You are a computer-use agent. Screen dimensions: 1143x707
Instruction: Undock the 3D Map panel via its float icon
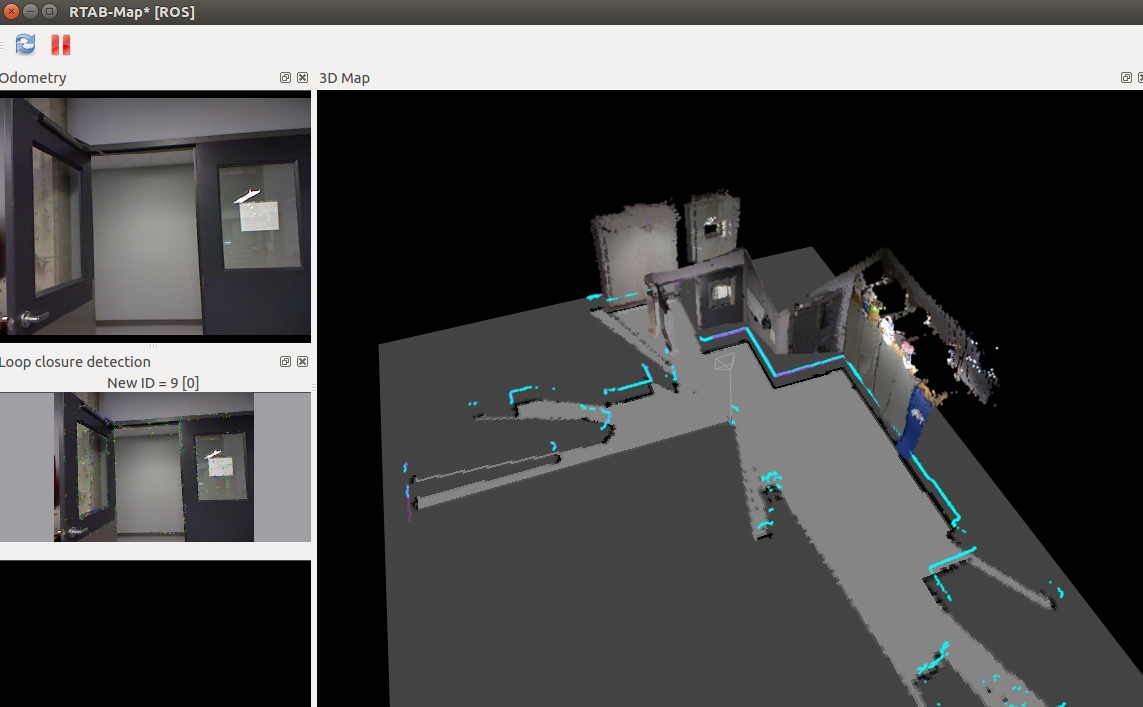pos(1126,77)
